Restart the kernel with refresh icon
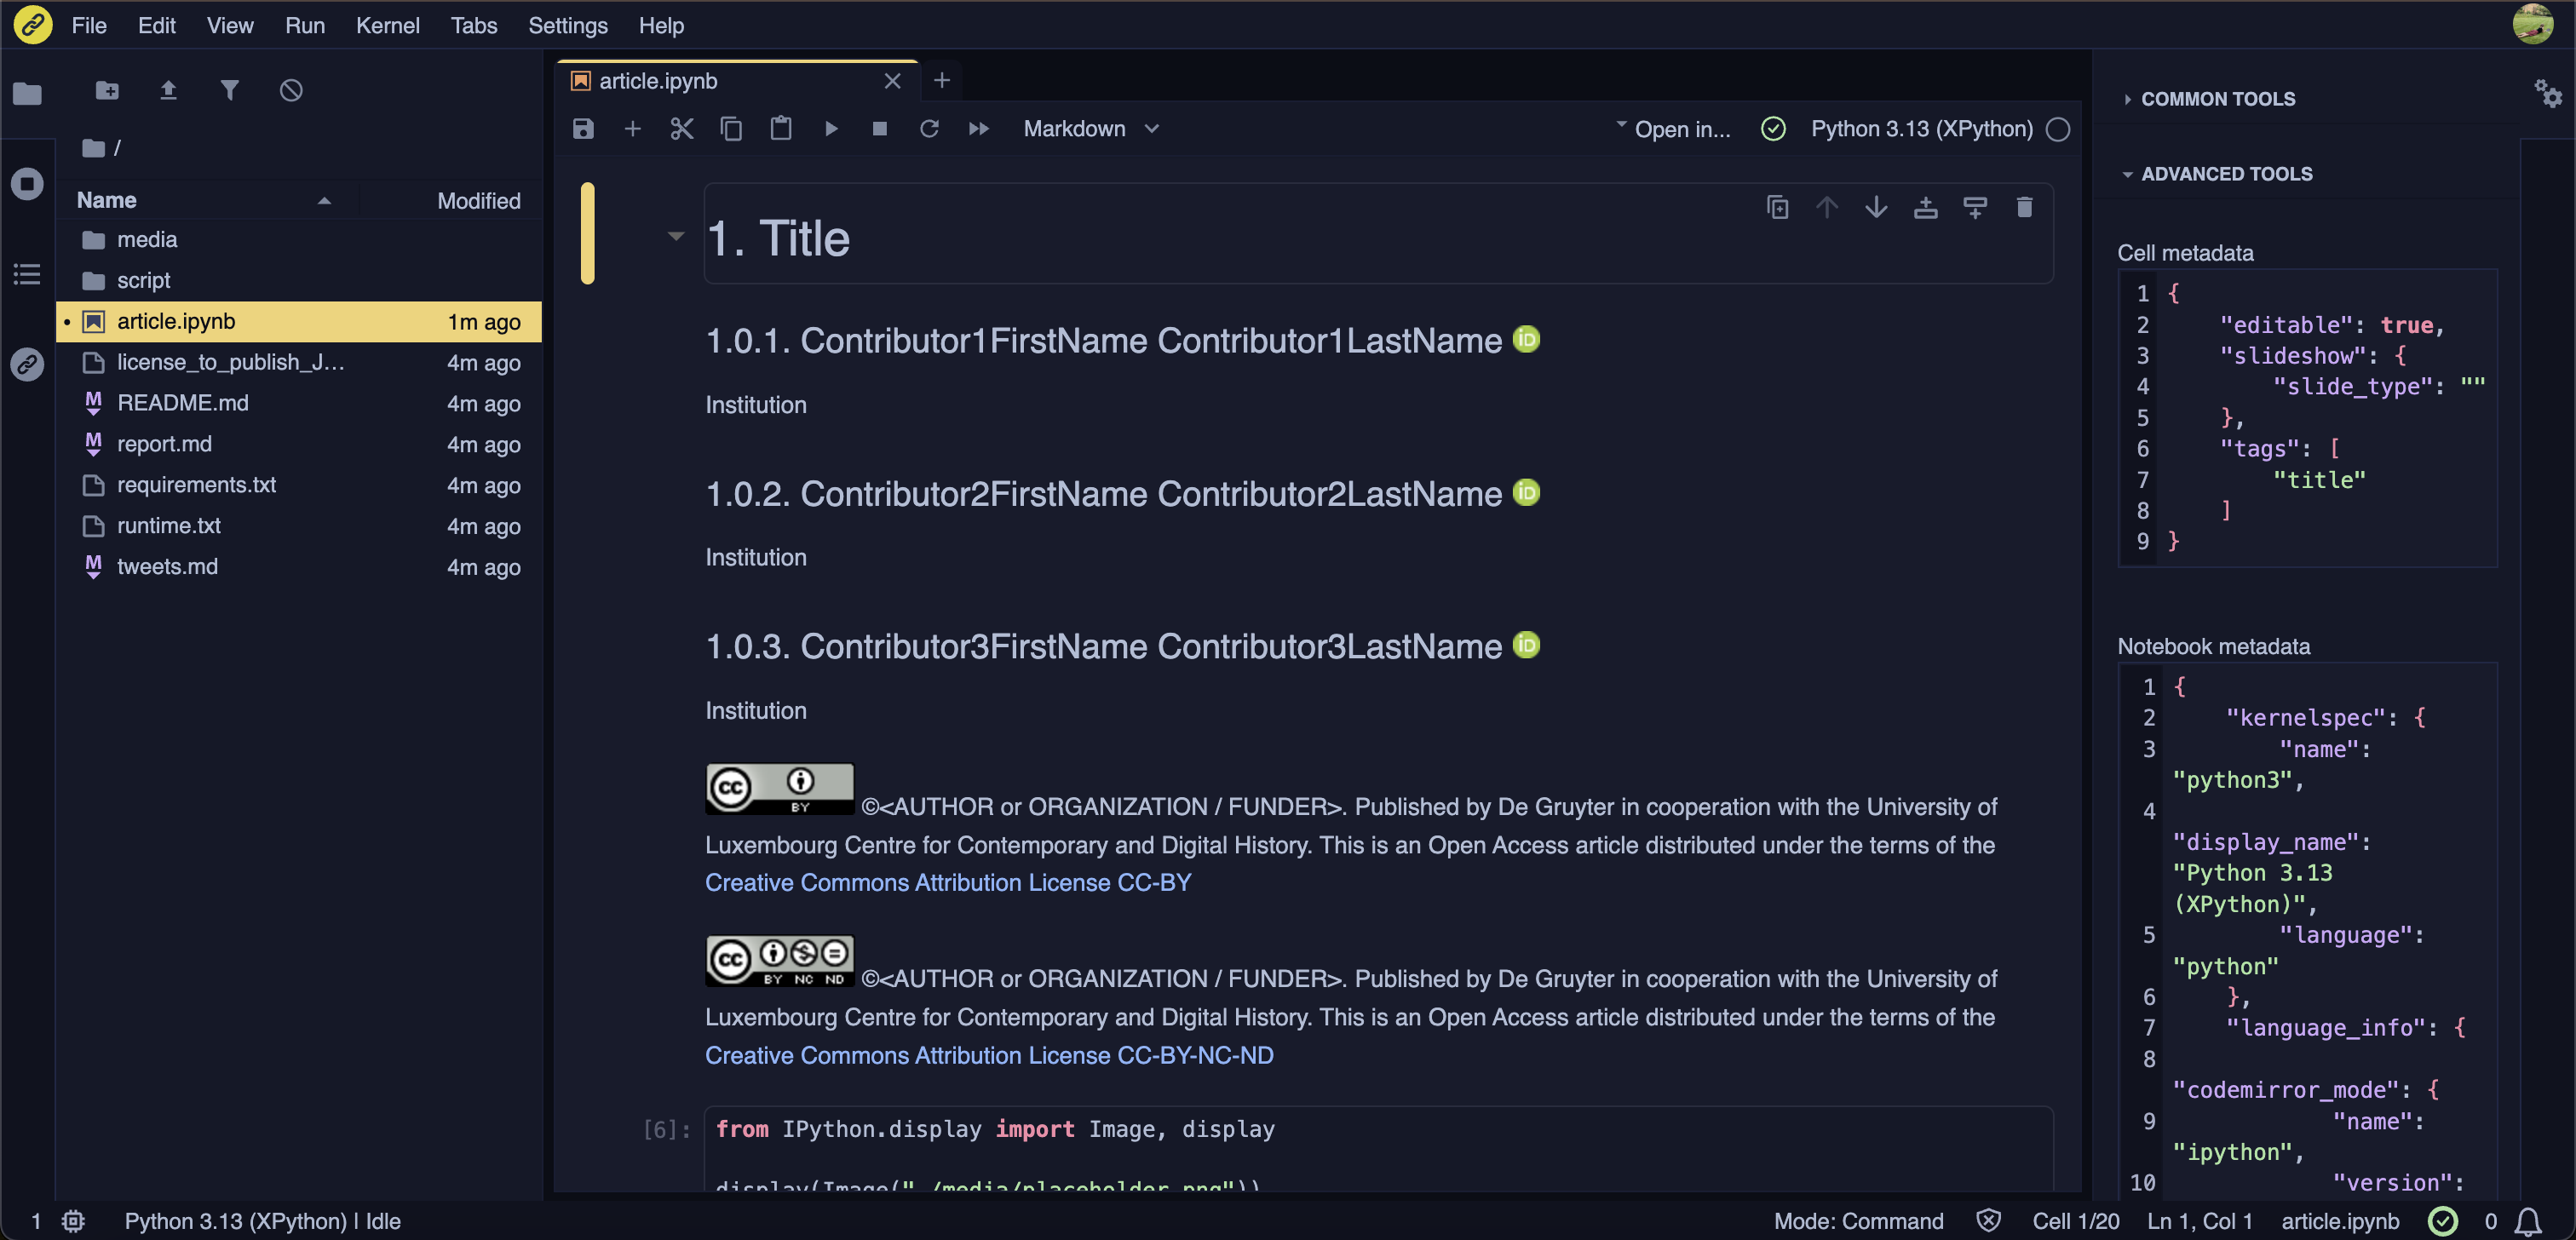Screen dimensions: 2576x1240 coord(929,129)
